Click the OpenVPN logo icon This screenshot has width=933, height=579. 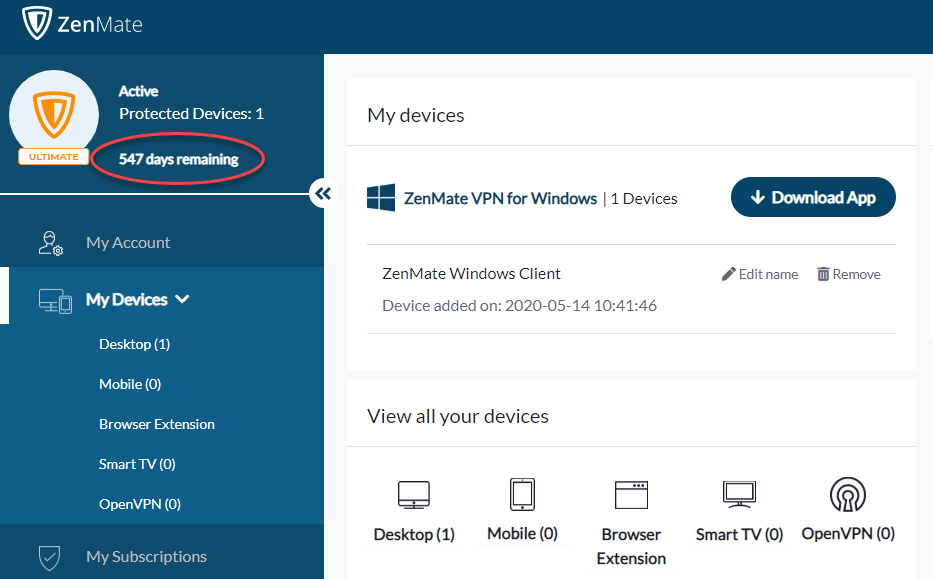pyautogui.click(x=848, y=495)
